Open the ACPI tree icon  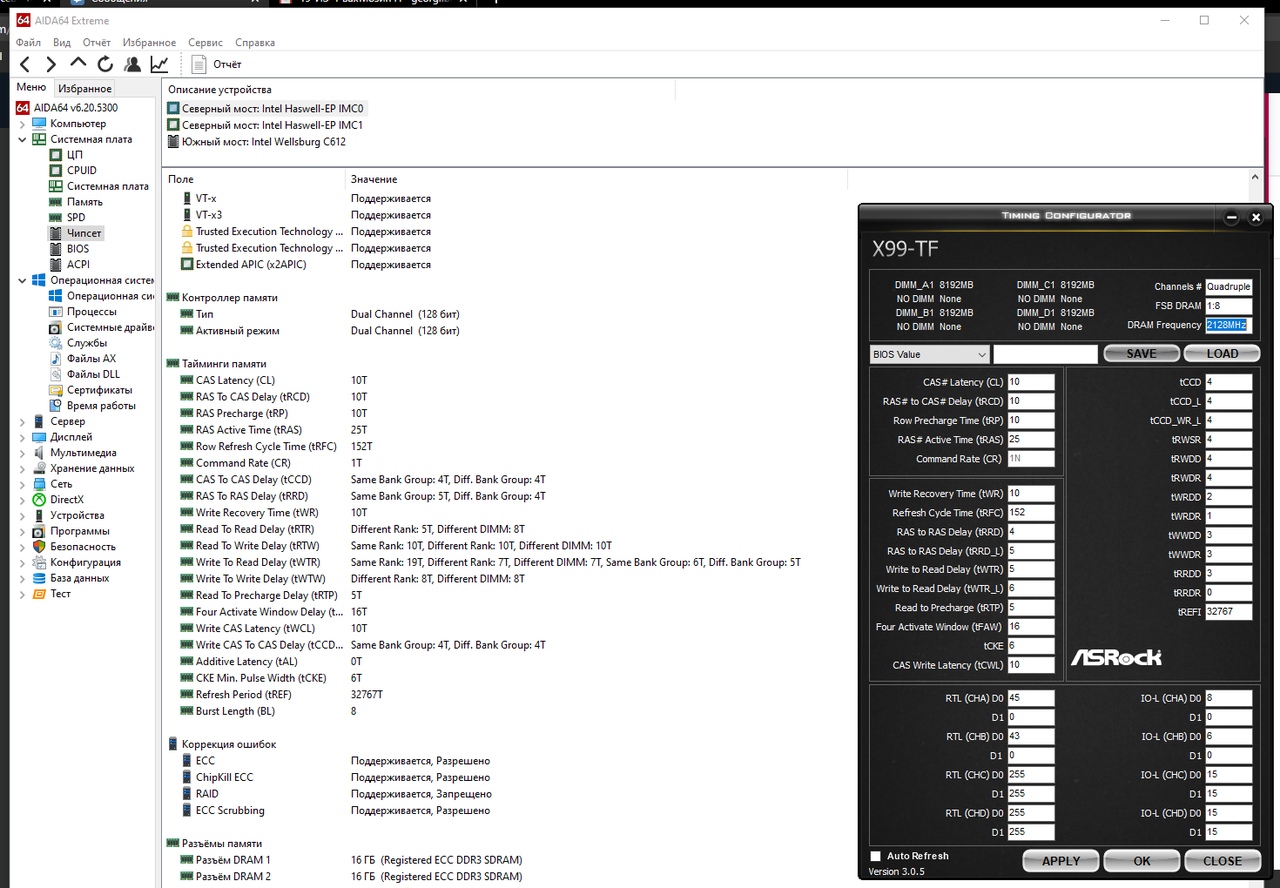point(56,264)
